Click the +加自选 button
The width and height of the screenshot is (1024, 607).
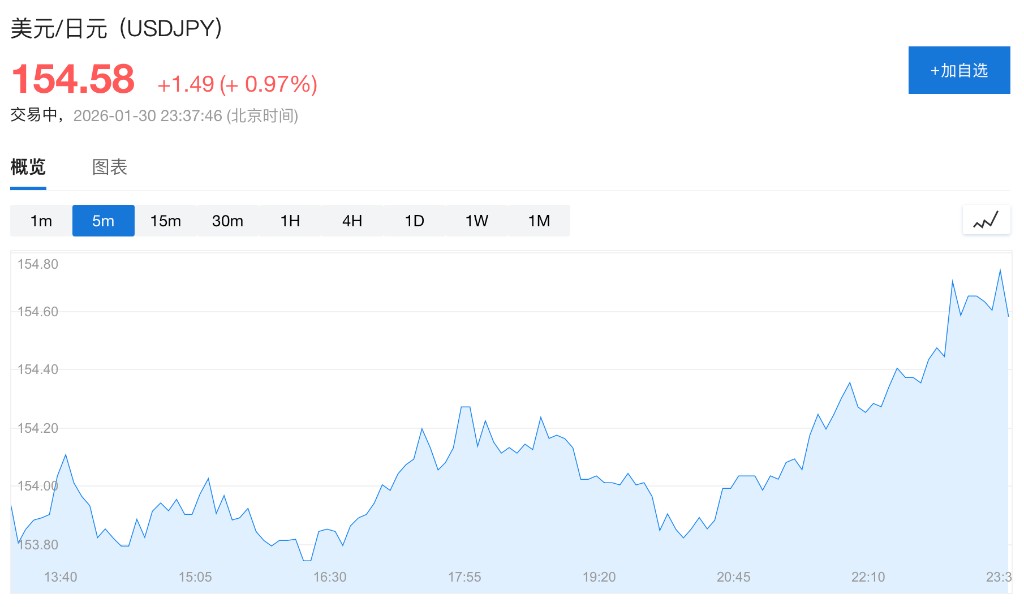tap(958, 70)
